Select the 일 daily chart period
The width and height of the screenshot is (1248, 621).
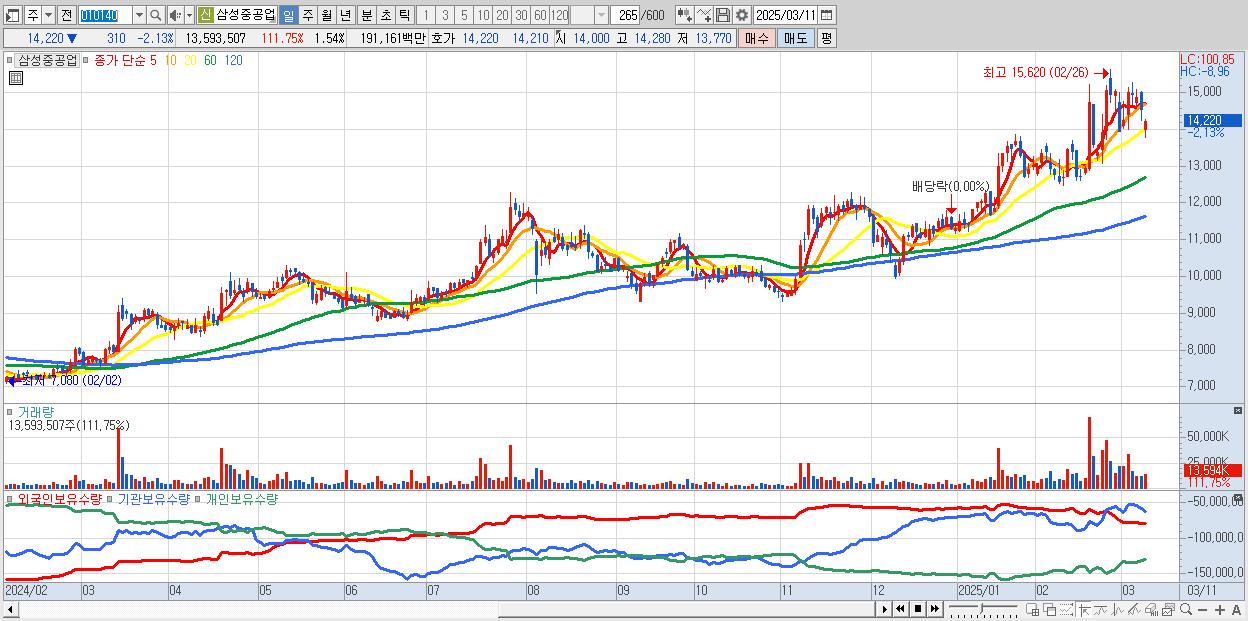pyautogui.click(x=288, y=15)
